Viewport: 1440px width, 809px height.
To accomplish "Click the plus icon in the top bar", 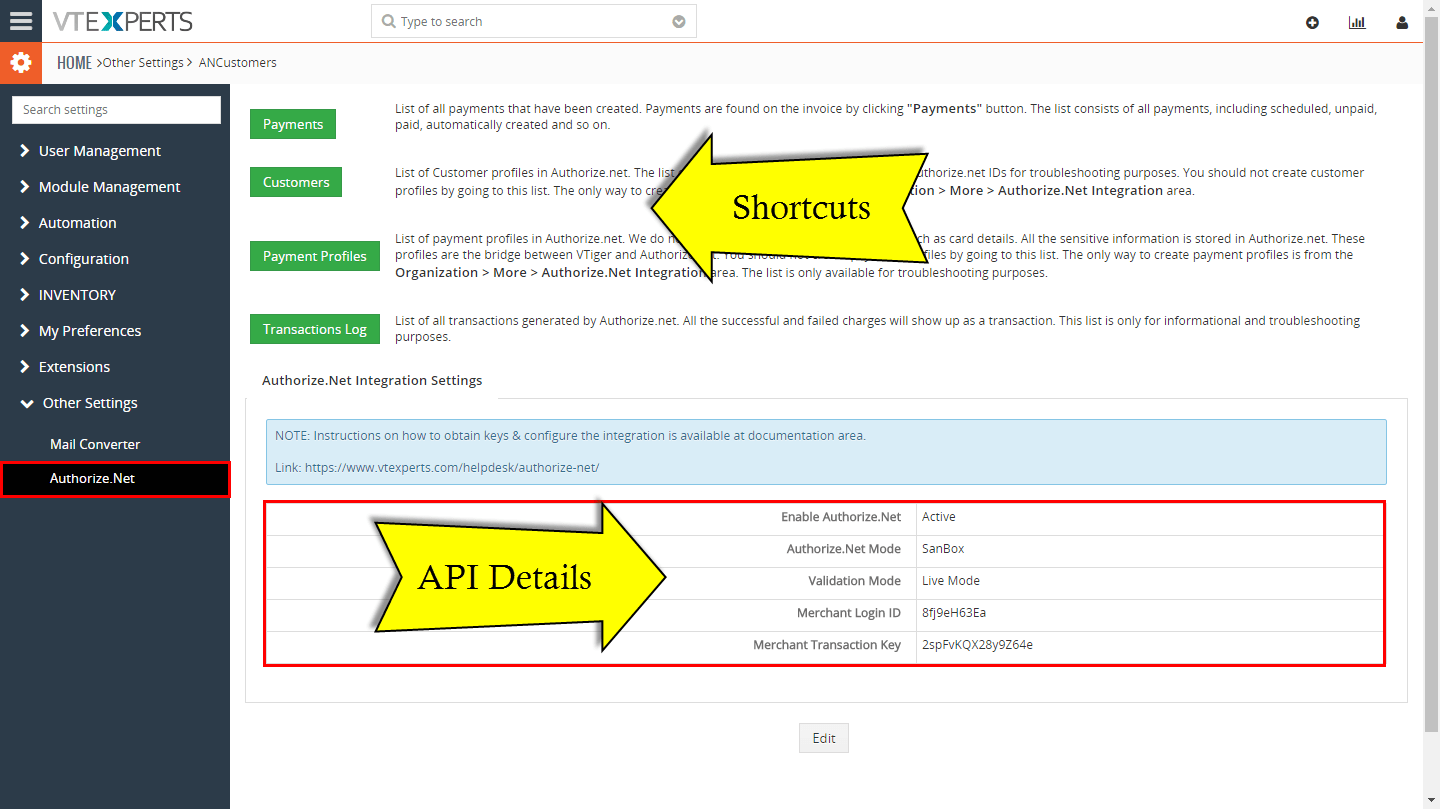I will click(x=1312, y=21).
